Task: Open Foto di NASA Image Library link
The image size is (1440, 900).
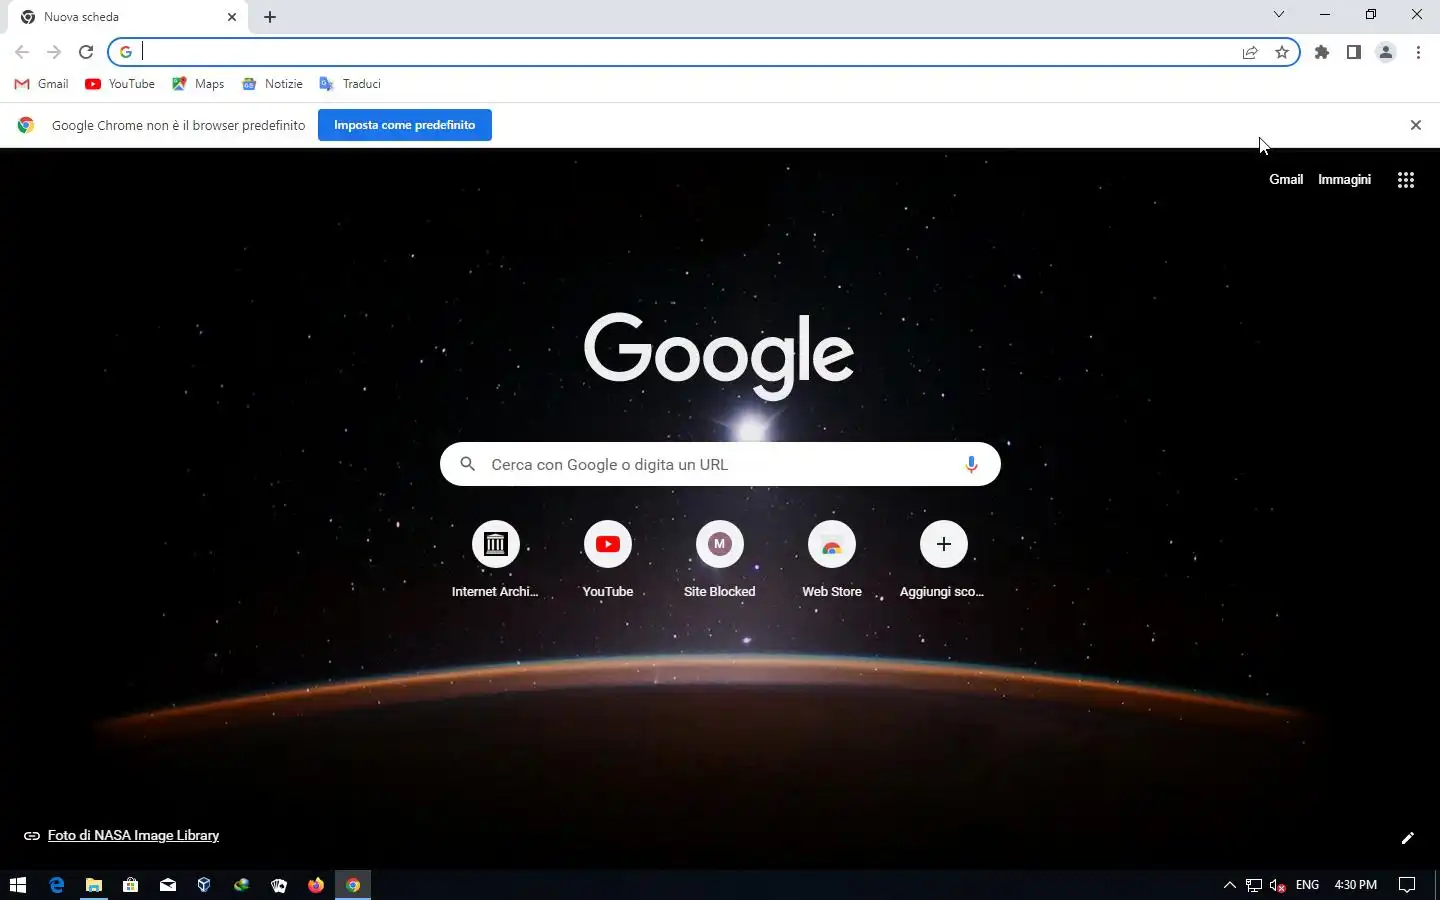Action: pos(133,836)
